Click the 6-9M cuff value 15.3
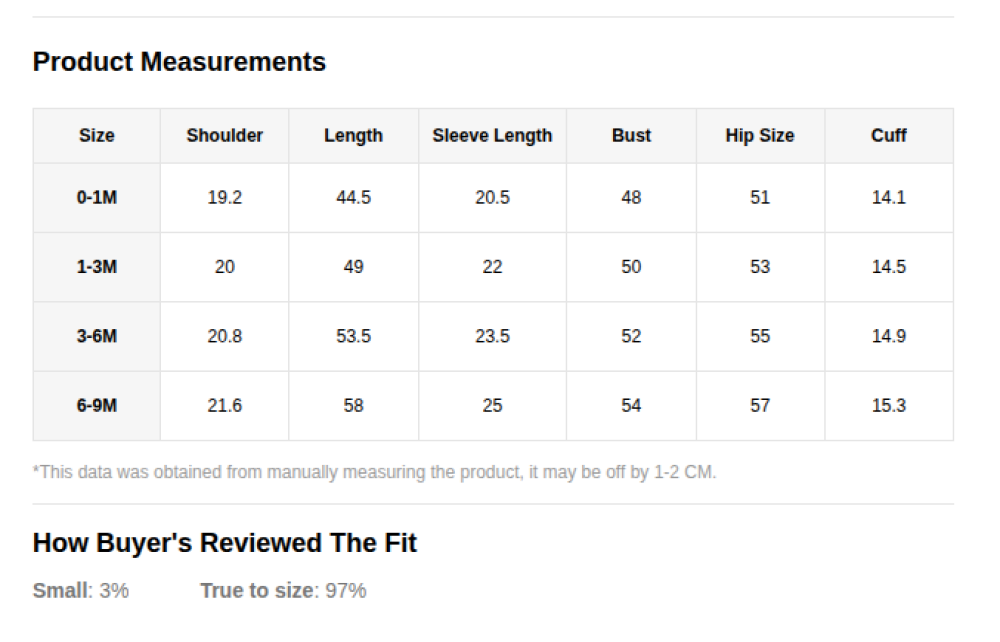Screen dimensions: 1000x642 [x=889, y=406]
